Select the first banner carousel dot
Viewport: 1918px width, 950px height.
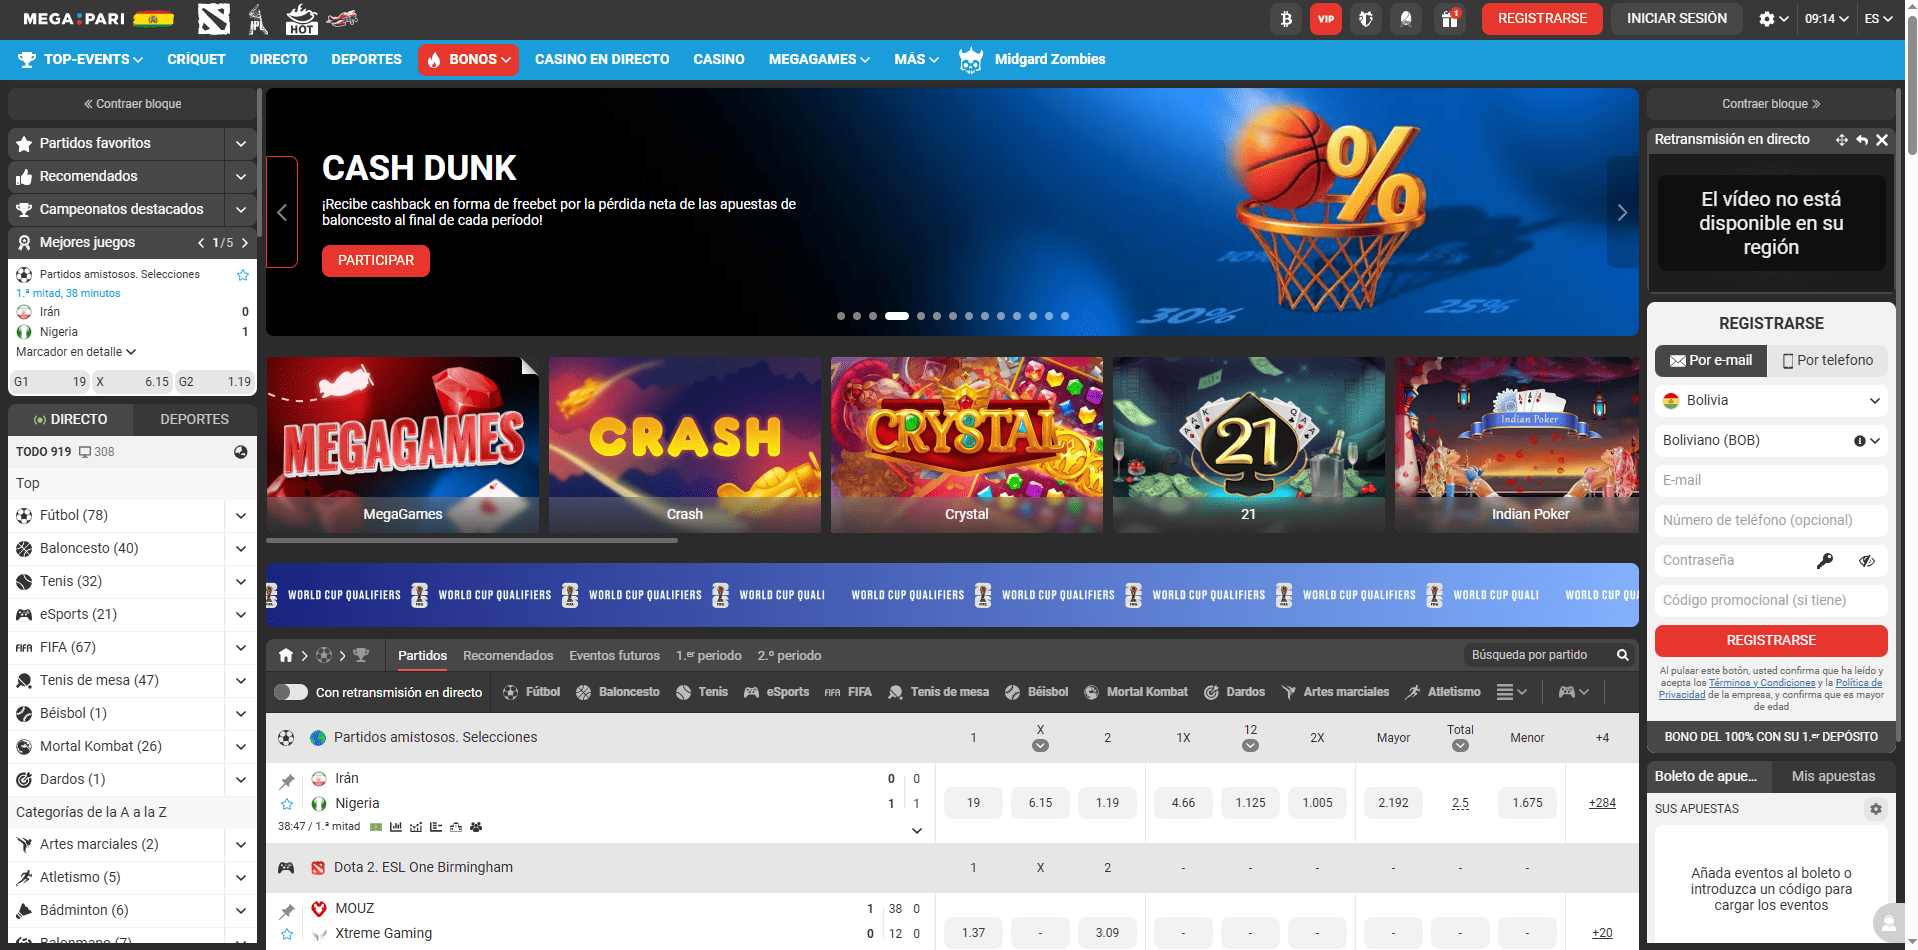tap(841, 316)
